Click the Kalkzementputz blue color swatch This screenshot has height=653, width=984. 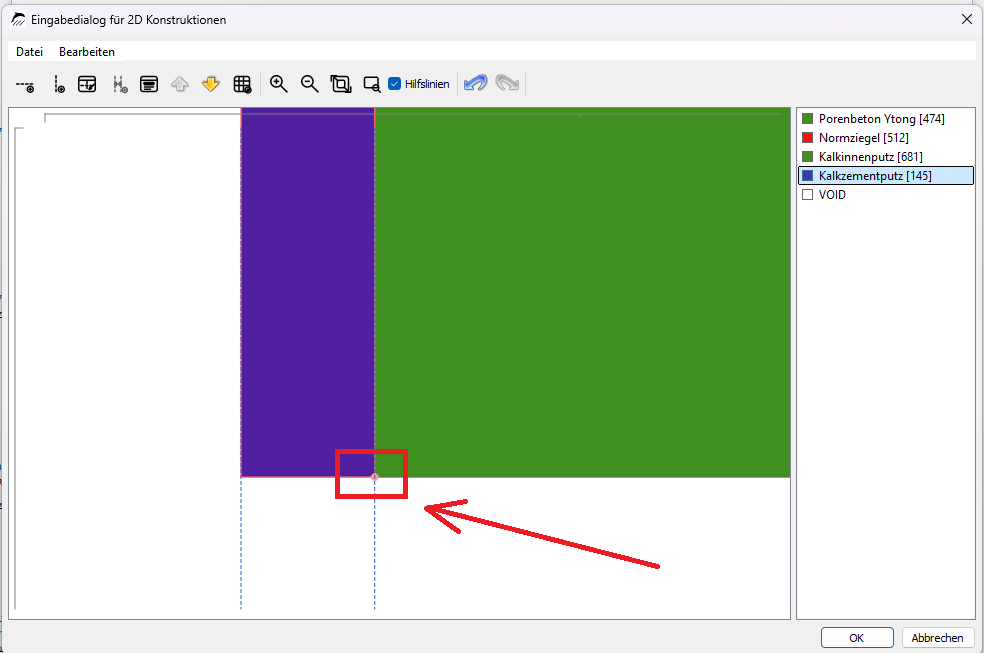coord(808,176)
